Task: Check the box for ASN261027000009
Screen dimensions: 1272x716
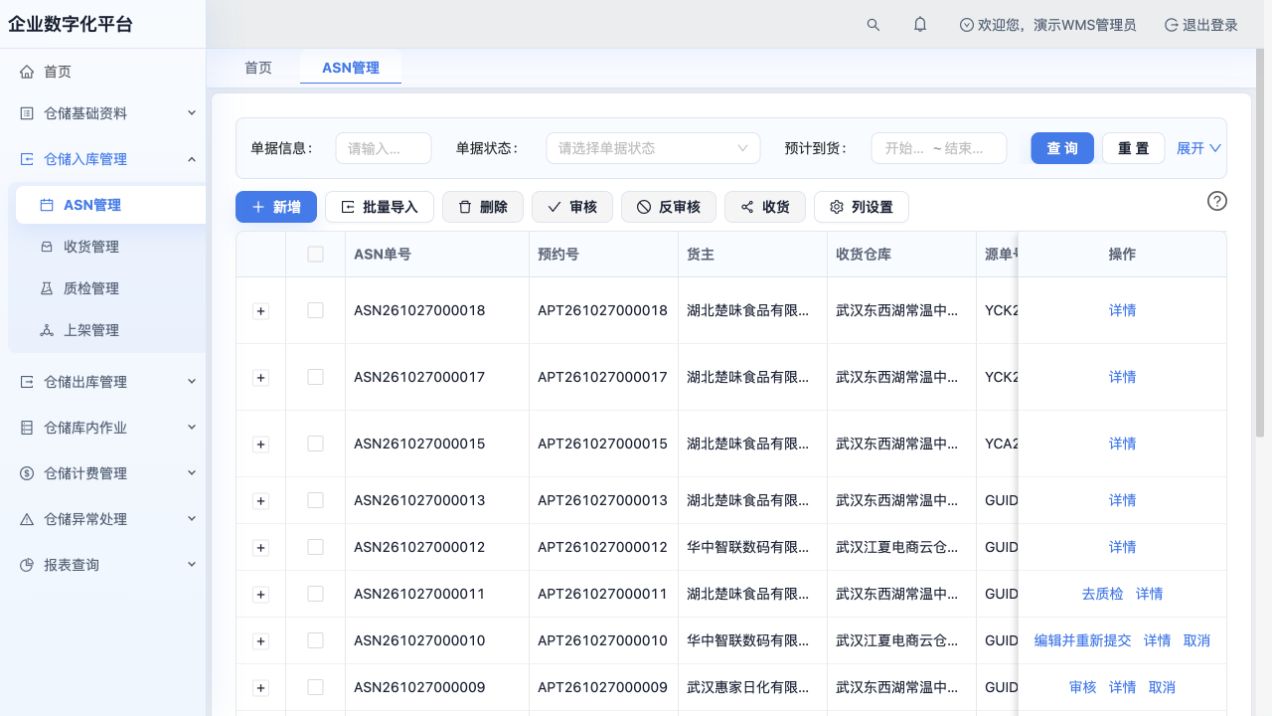Action: point(315,687)
